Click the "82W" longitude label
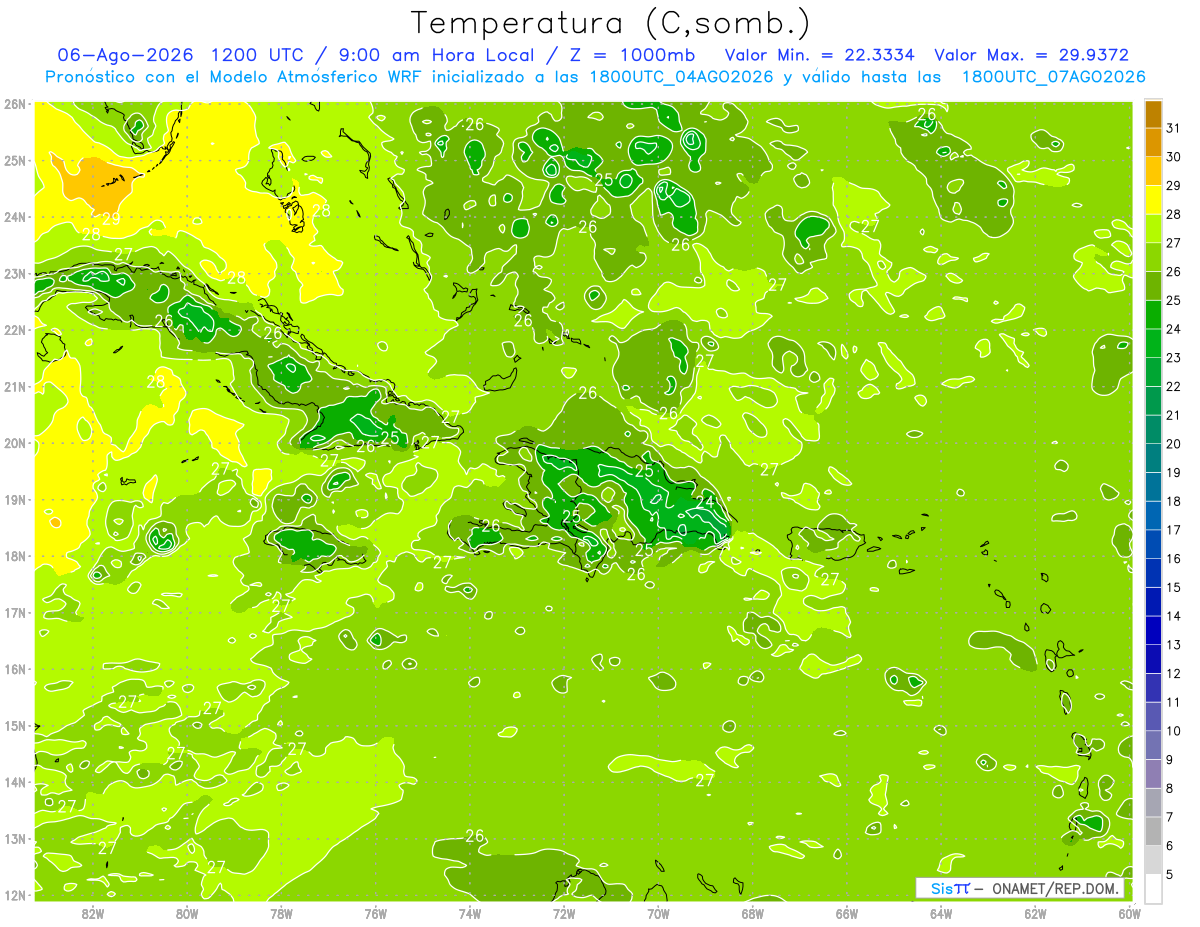1200x927 pixels. 92,913
